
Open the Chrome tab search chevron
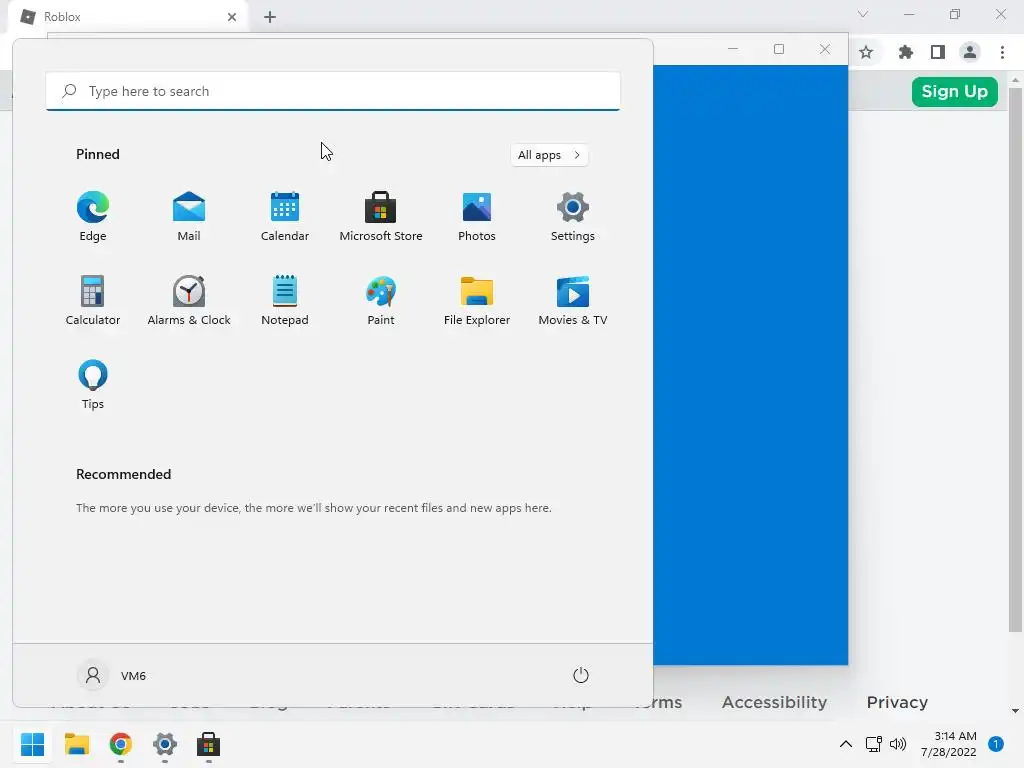(x=863, y=14)
